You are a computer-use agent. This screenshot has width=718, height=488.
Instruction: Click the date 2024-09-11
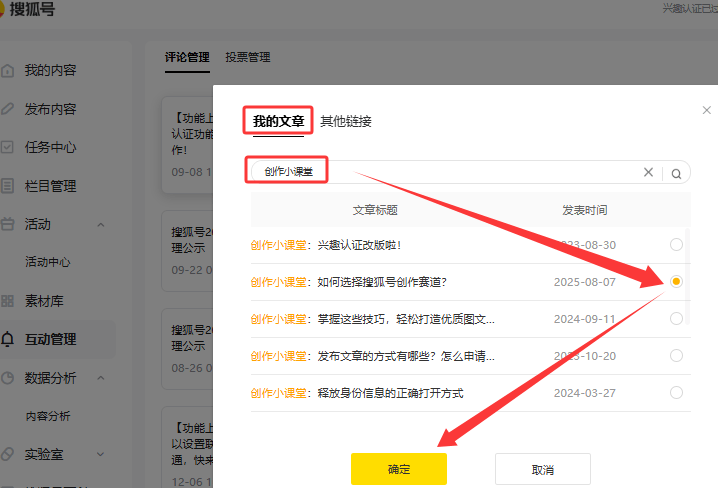pos(585,319)
